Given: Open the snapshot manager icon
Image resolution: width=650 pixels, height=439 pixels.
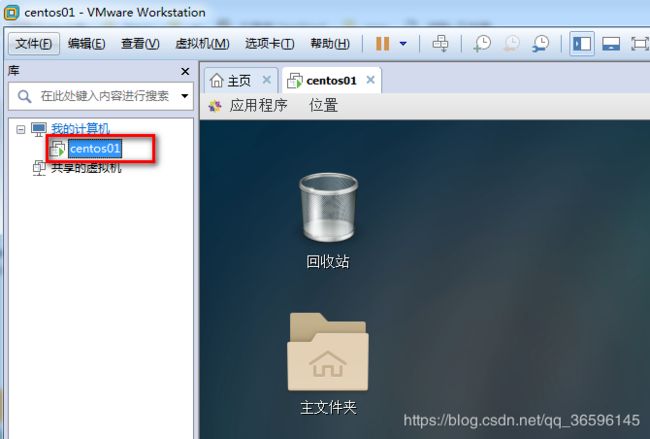Looking at the screenshot, I should pos(541,44).
